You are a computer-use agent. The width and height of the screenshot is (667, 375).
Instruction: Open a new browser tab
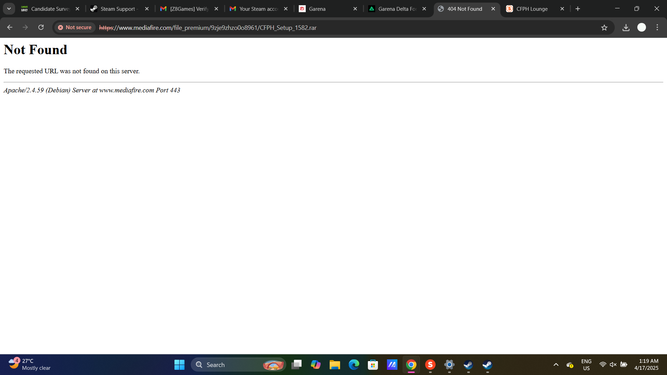click(577, 9)
